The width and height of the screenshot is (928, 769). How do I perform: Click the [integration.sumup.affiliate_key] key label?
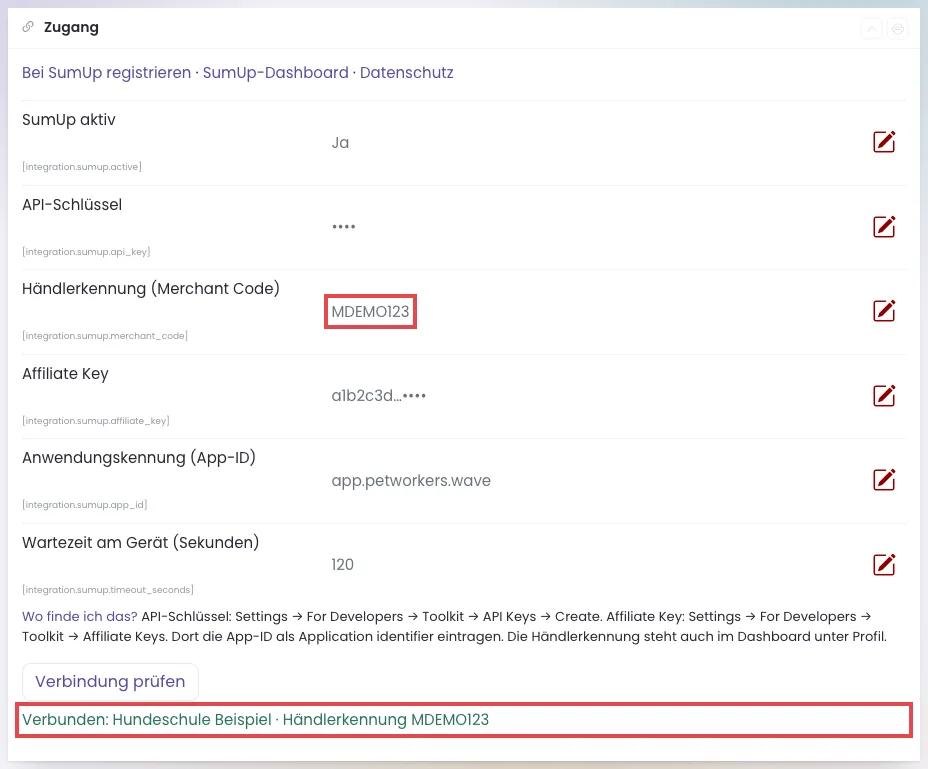point(96,420)
